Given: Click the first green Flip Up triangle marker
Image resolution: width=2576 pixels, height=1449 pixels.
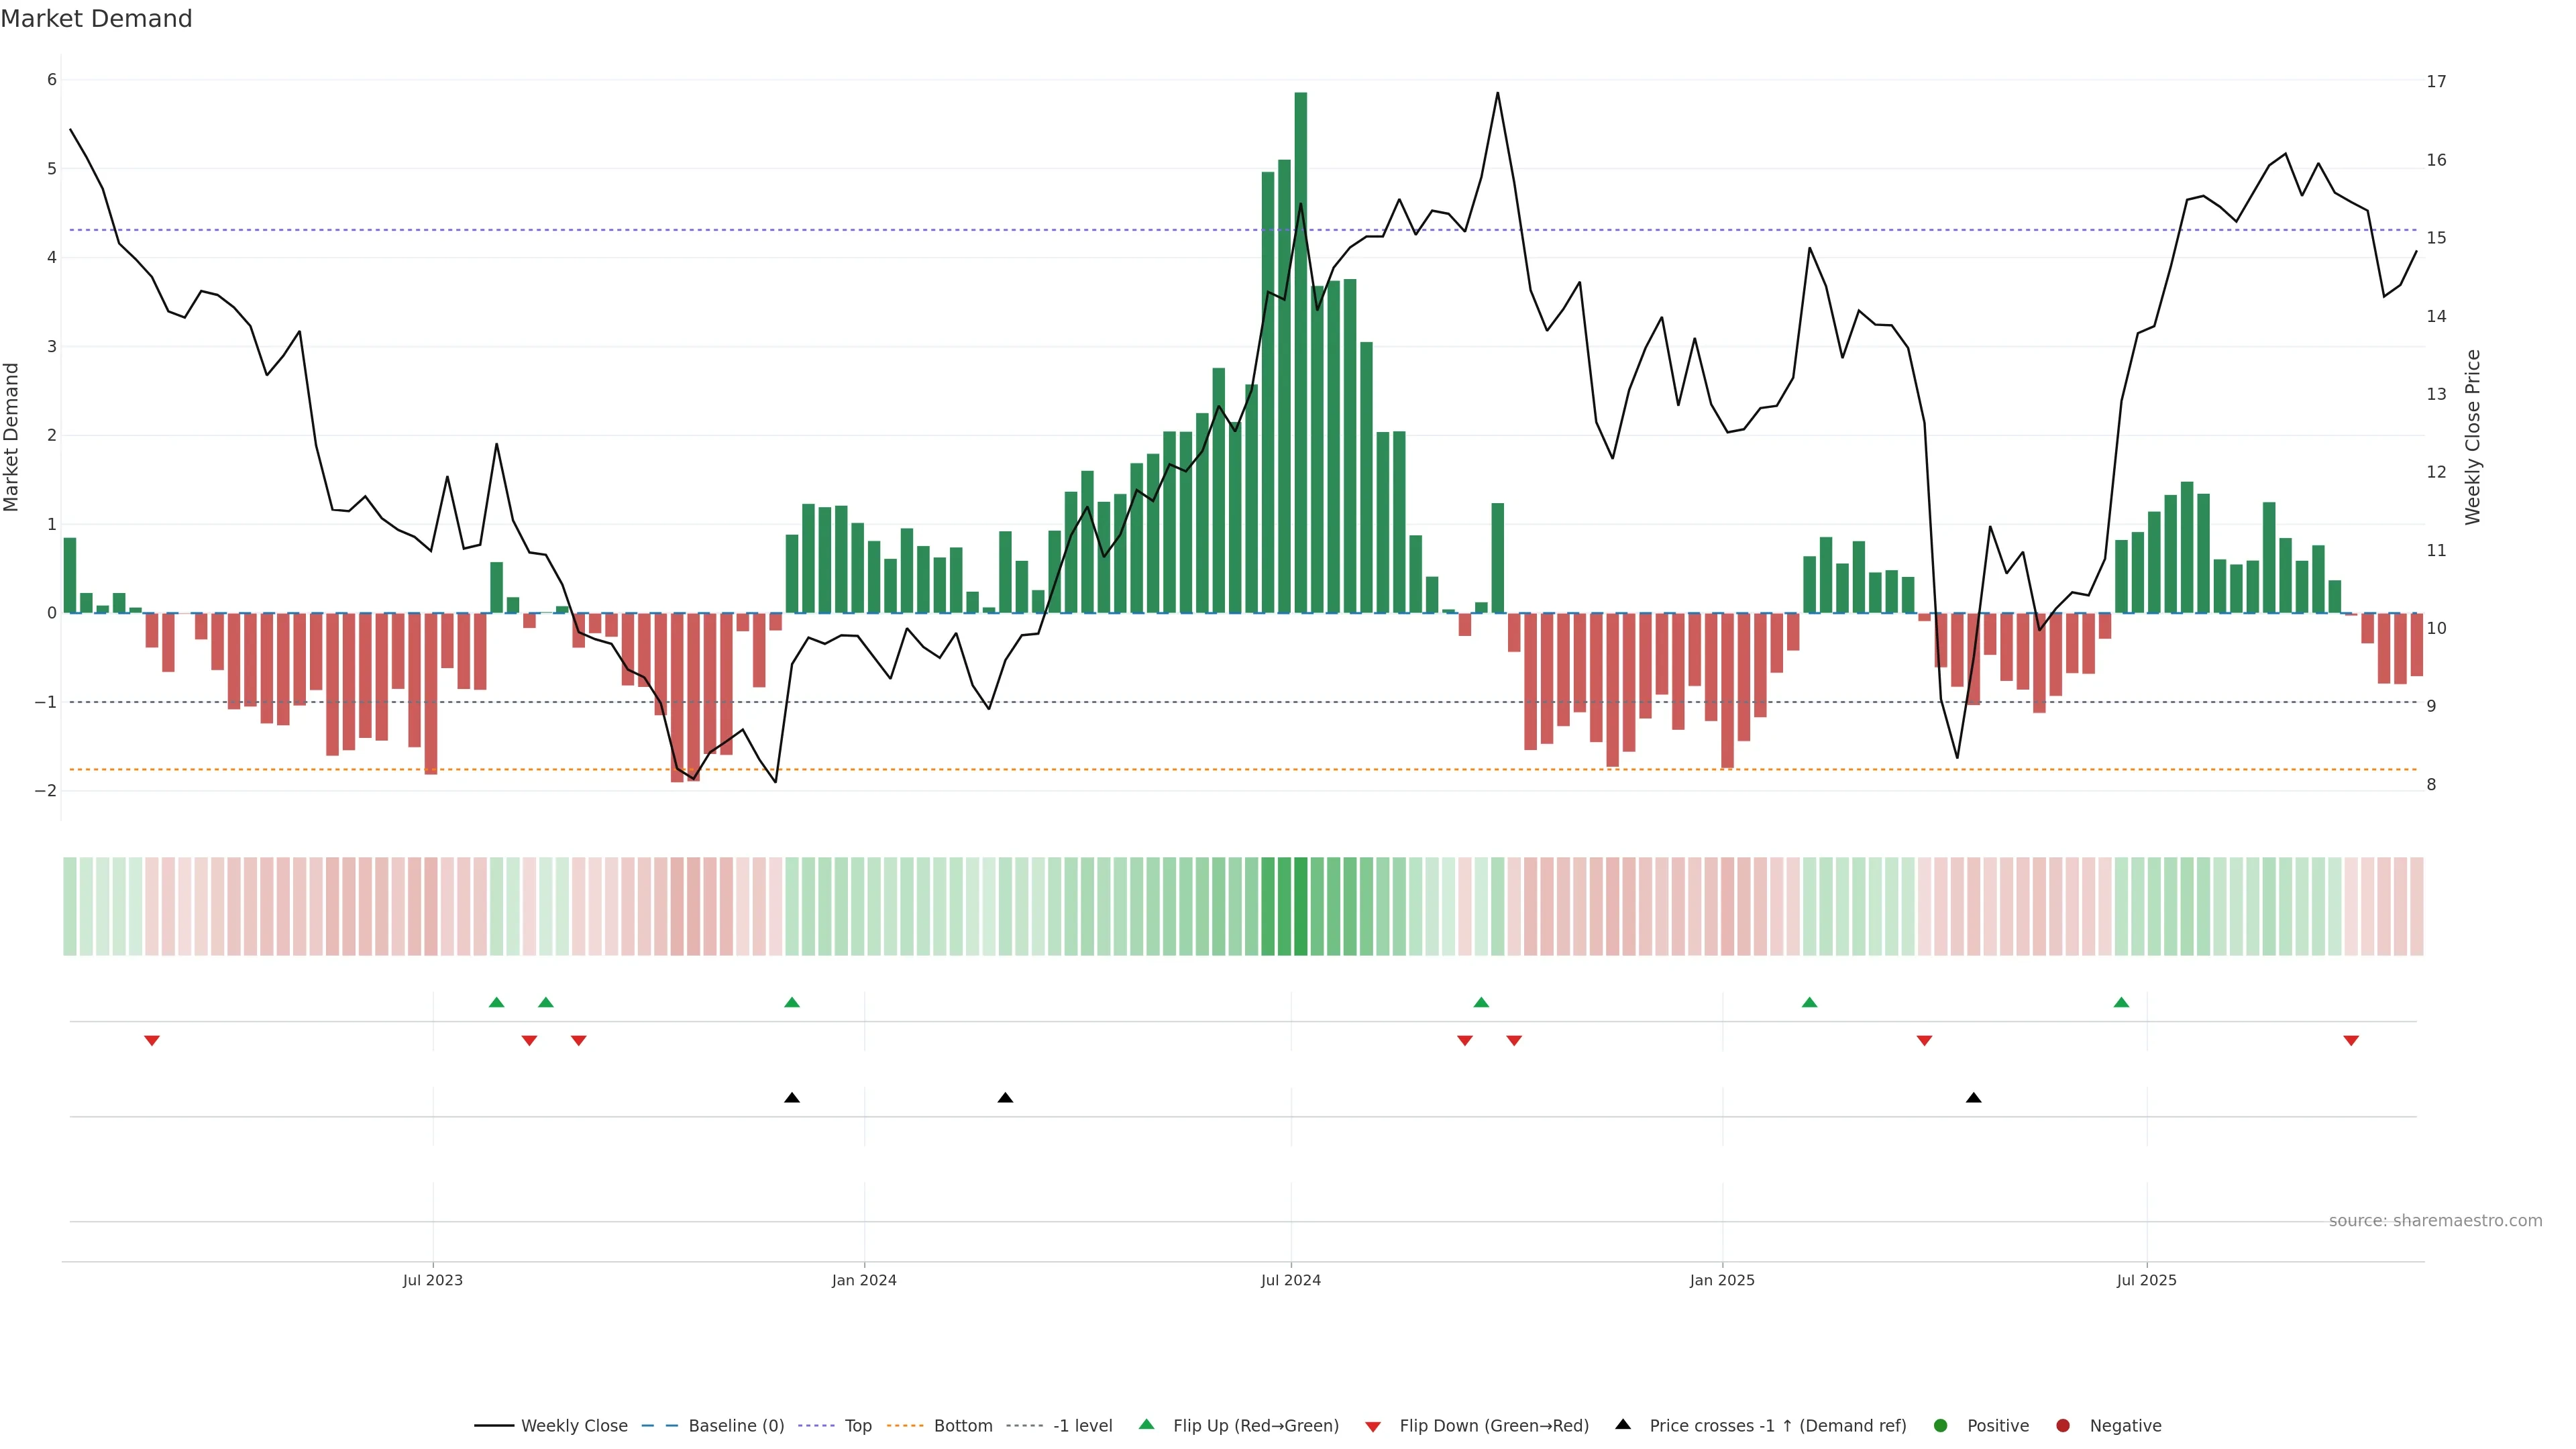Looking at the screenshot, I should (x=496, y=1002).
